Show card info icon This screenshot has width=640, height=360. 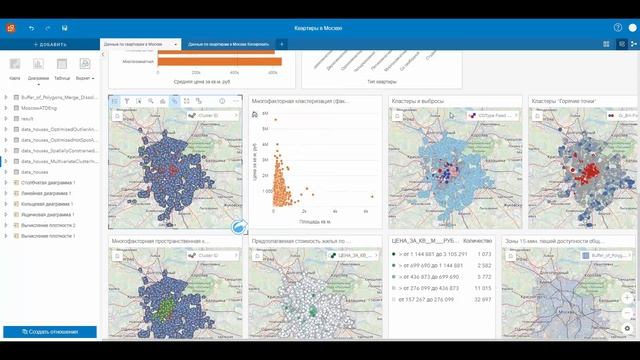click(x=222, y=101)
